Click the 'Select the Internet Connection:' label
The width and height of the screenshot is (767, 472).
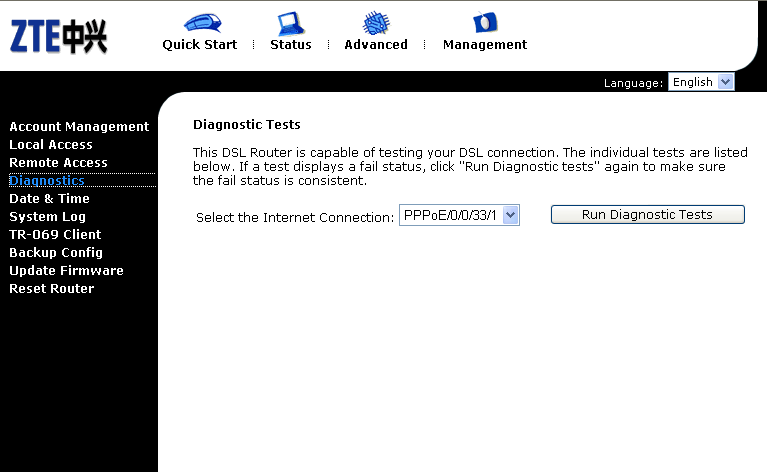(x=295, y=217)
